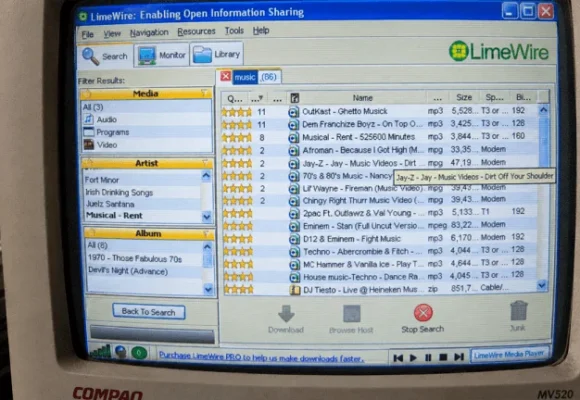
Task: Open the Navigation menu
Action: (149, 33)
